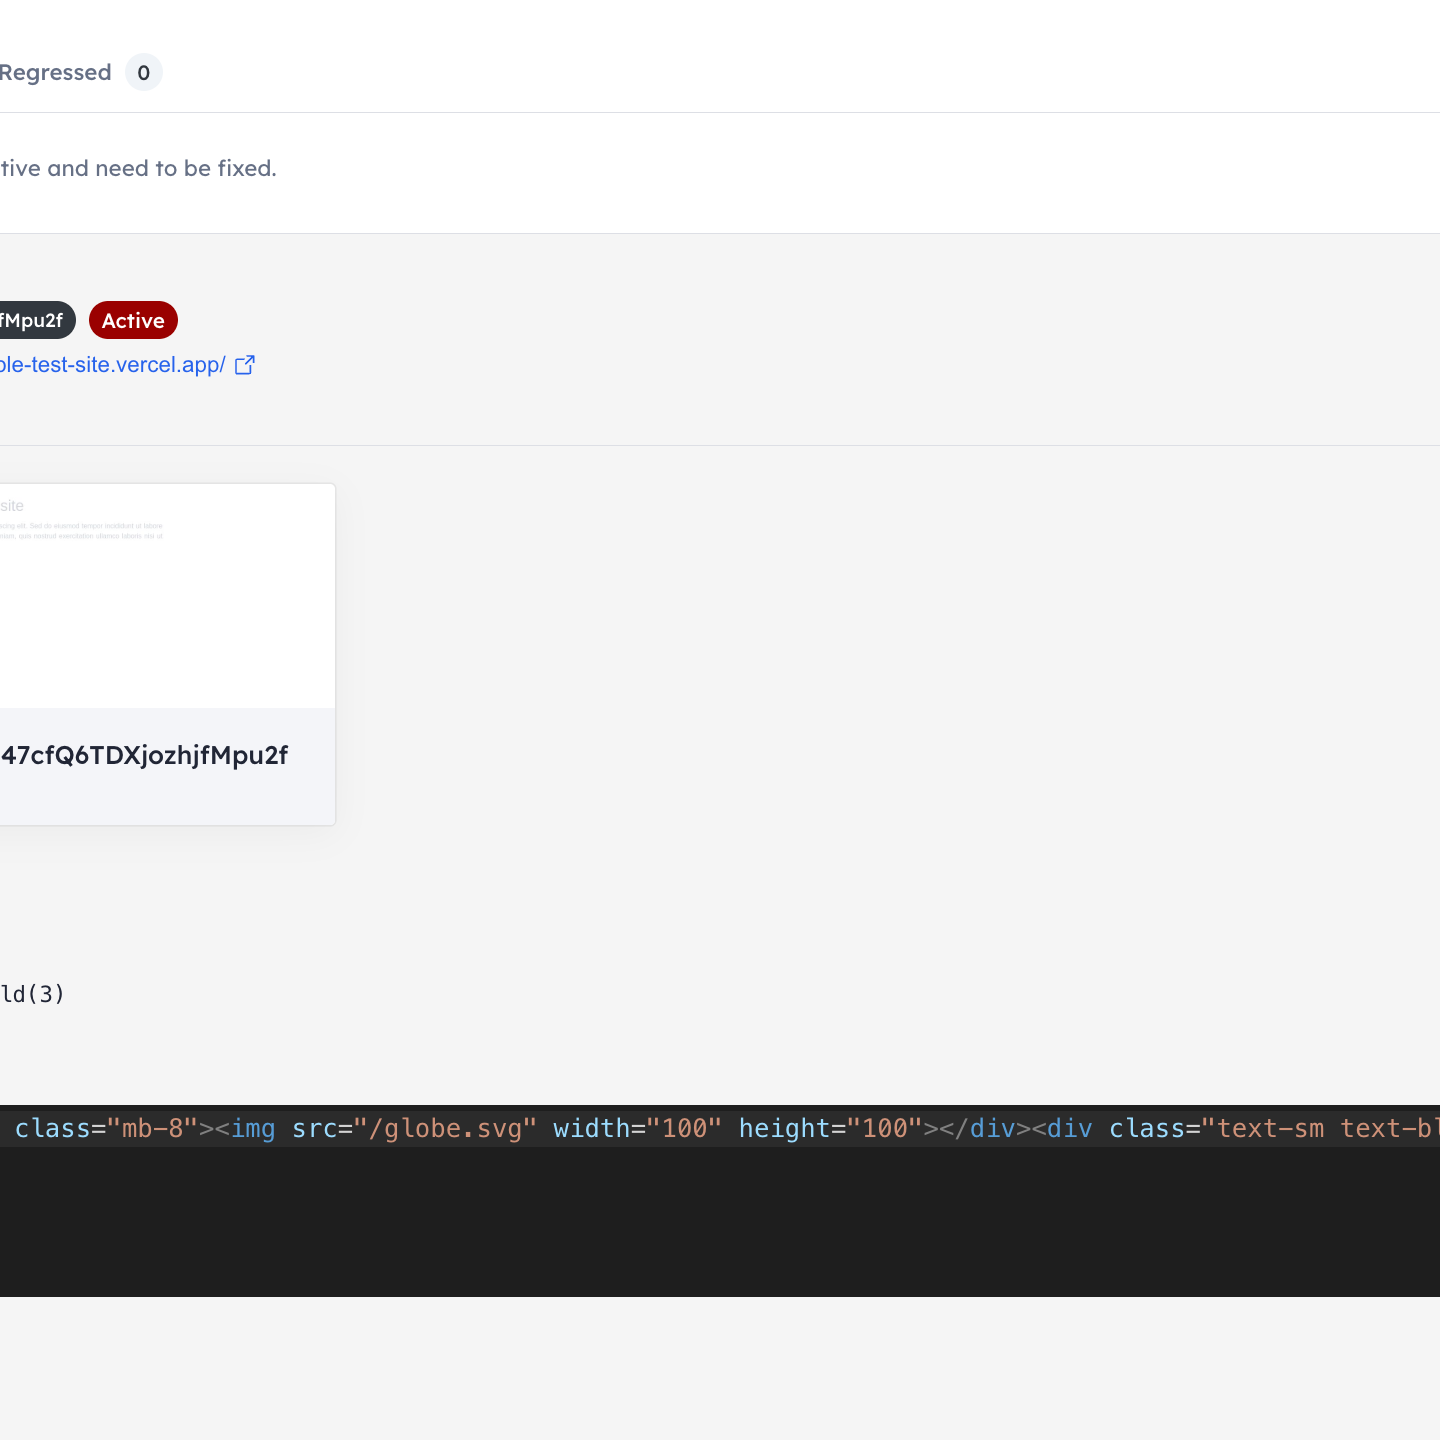
Task: Click the closing div tag in code snippet
Action: tap(977, 1129)
